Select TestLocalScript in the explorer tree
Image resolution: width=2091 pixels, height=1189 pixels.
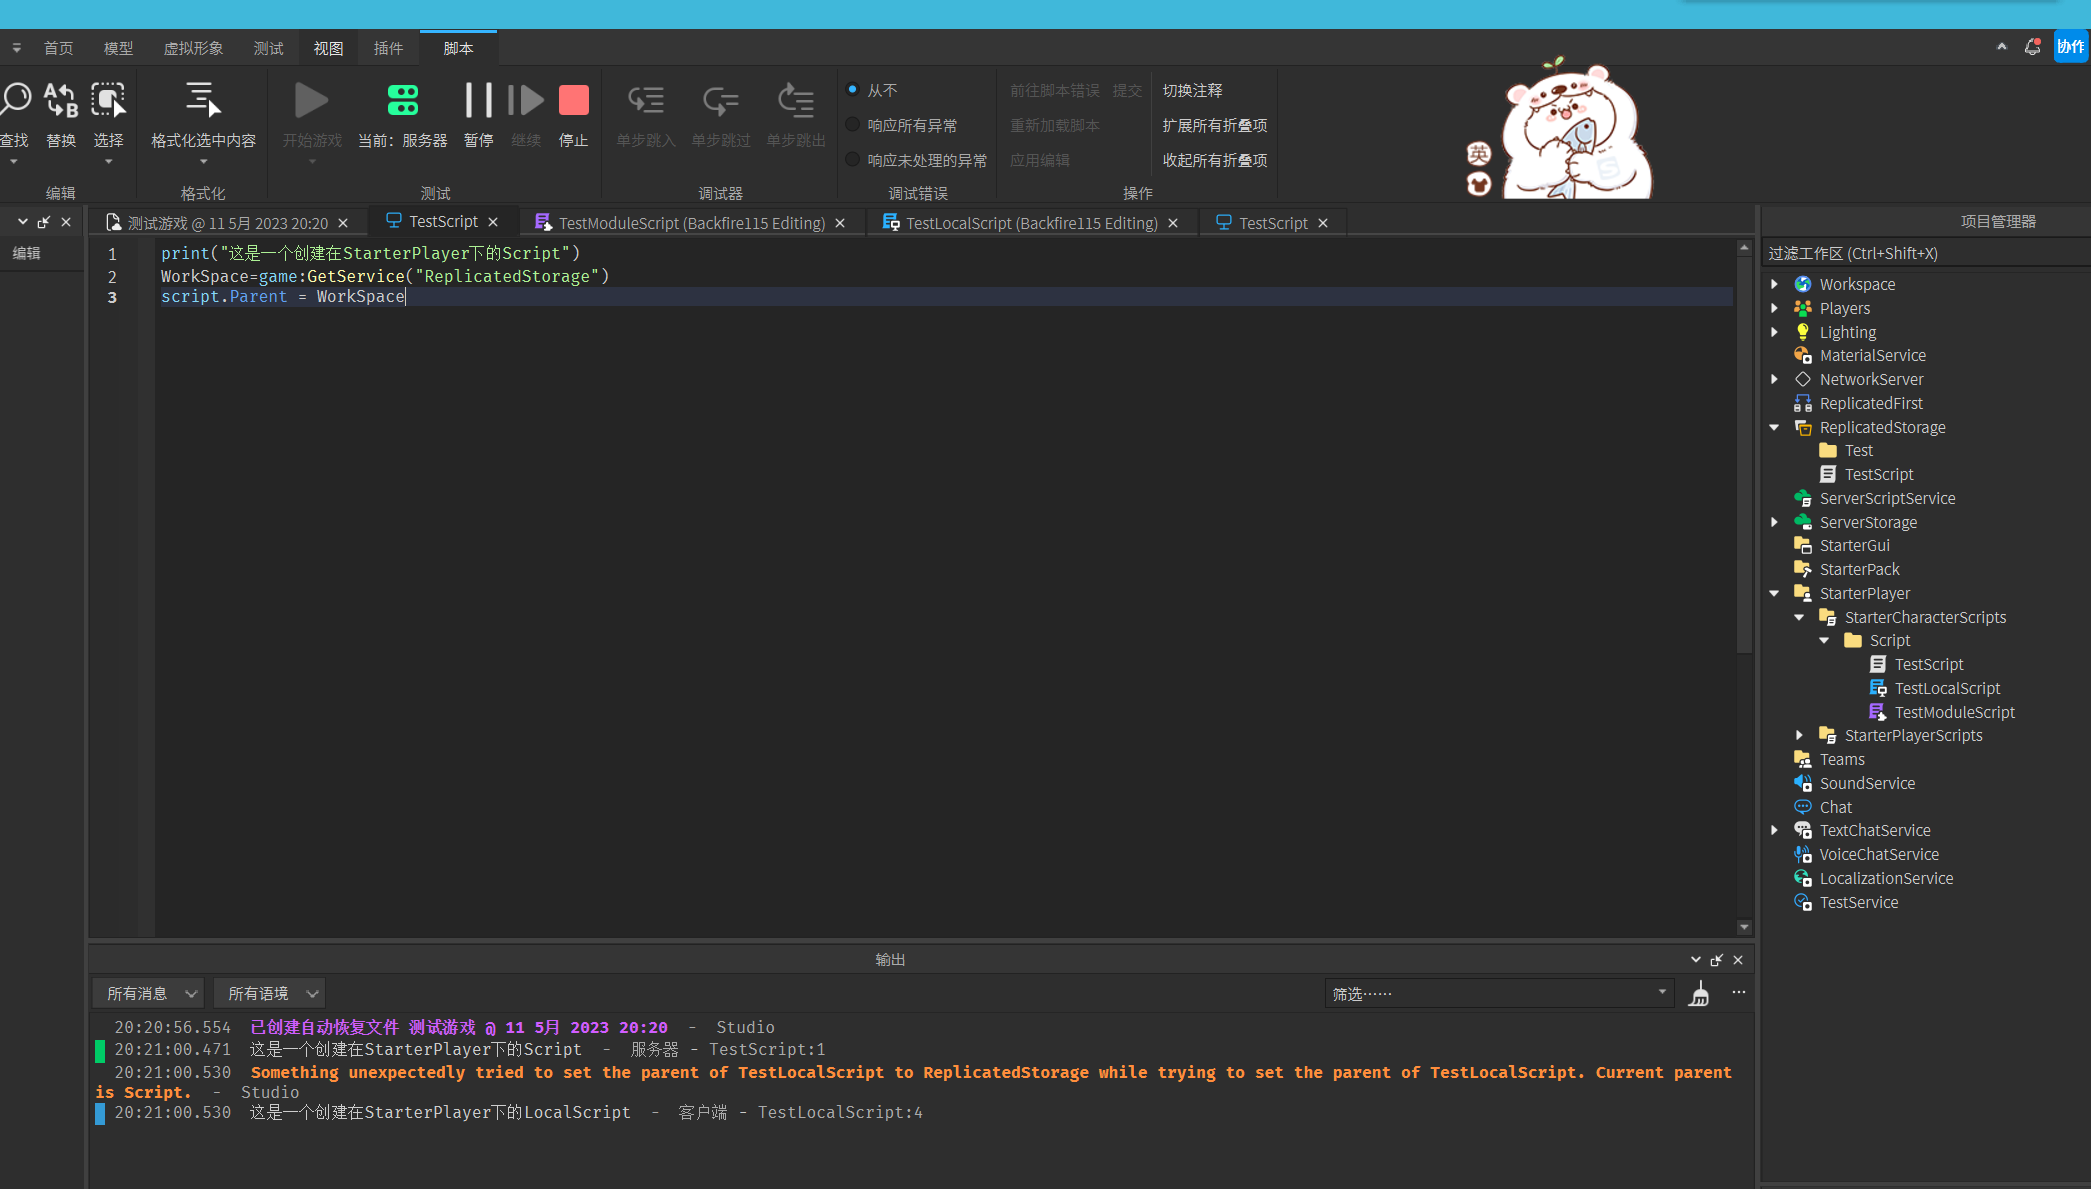pyautogui.click(x=1947, y=688)
